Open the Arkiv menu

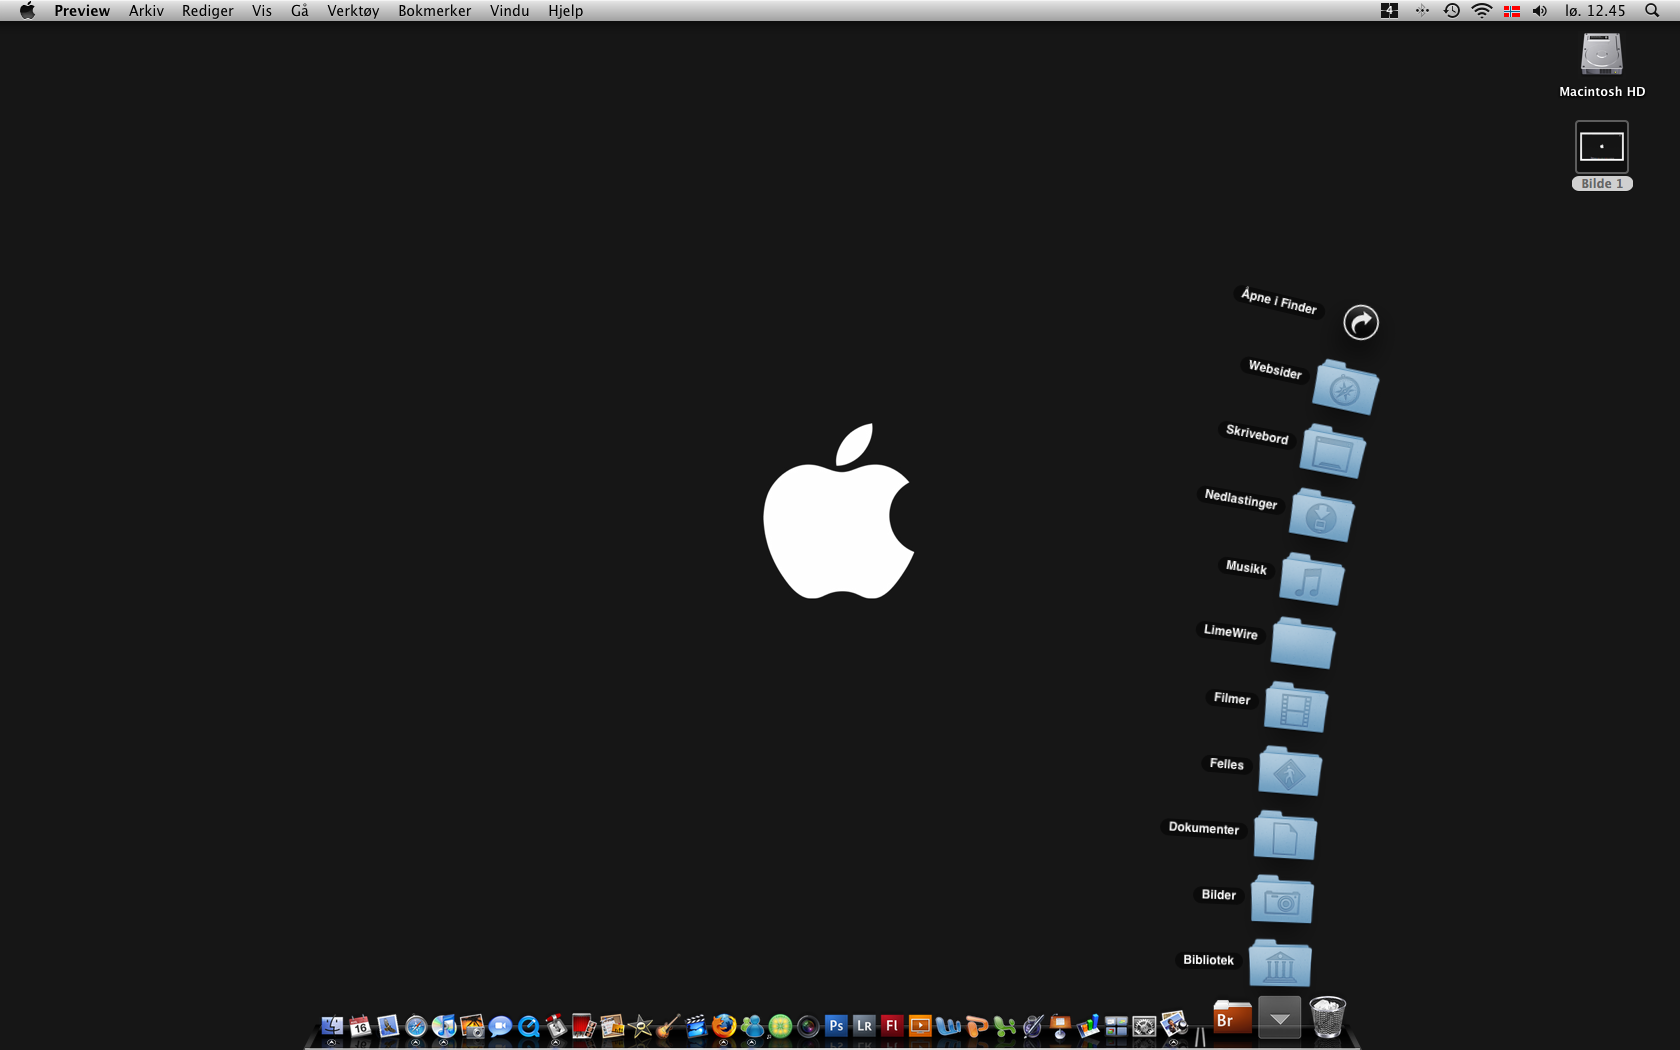146,10
